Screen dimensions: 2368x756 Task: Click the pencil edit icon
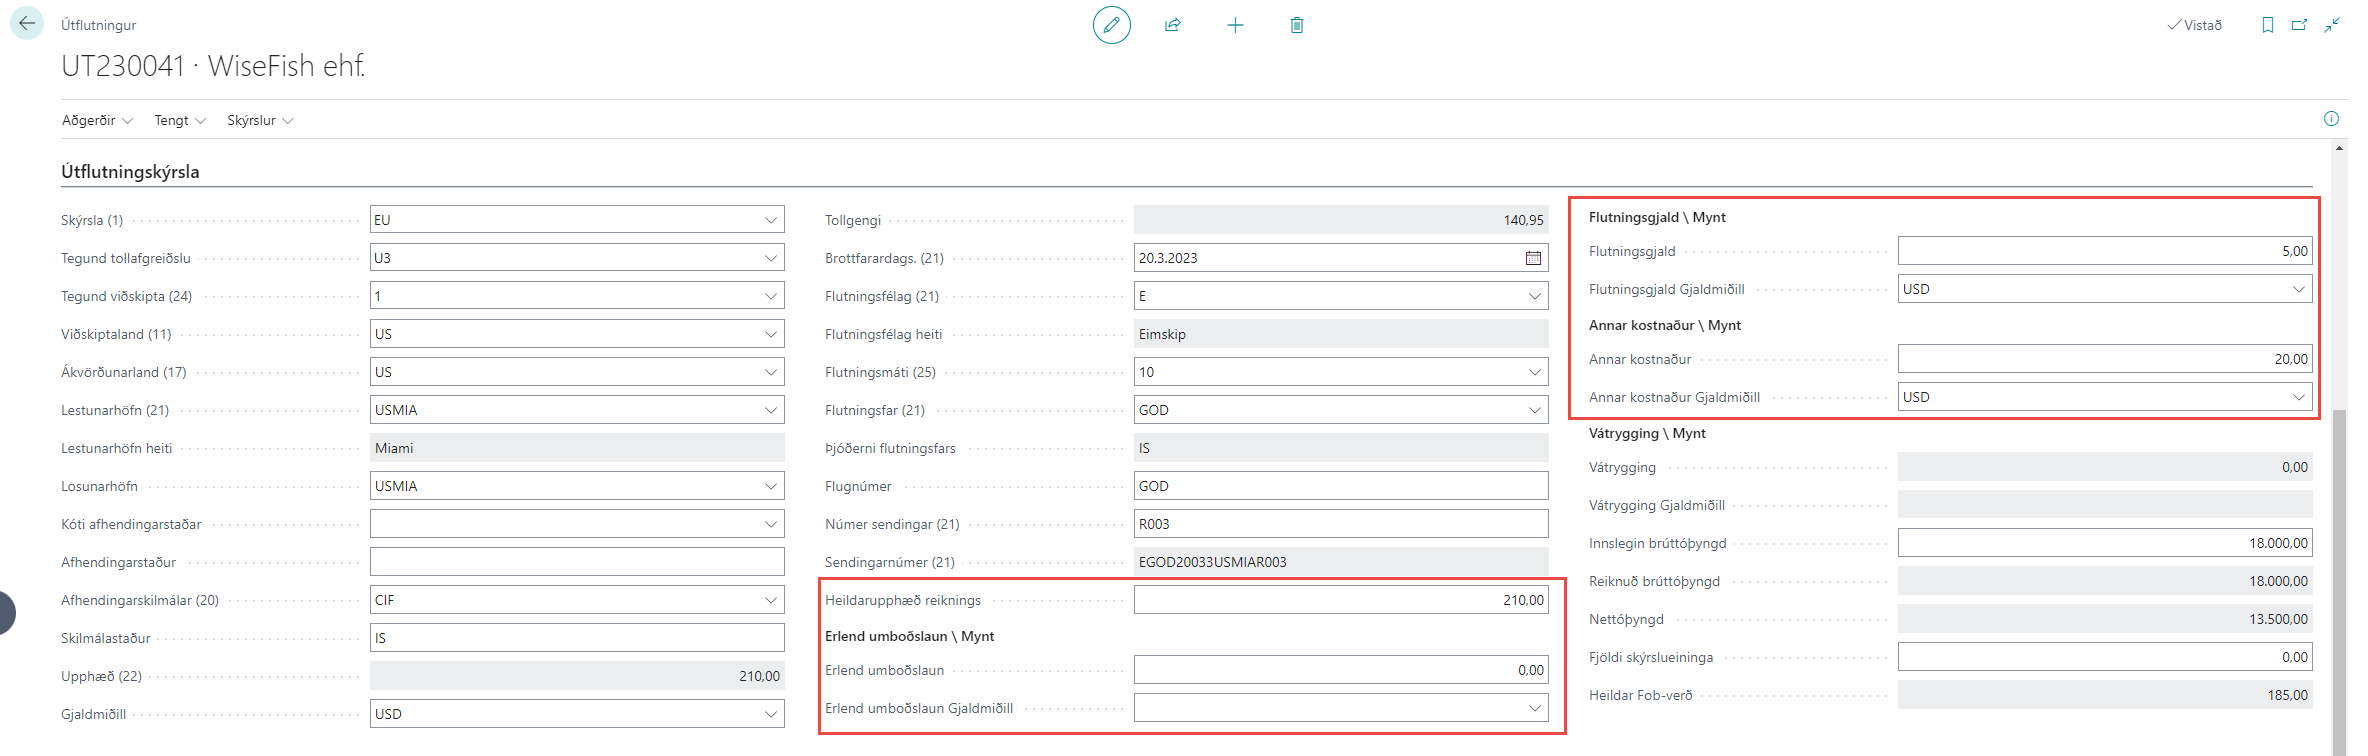[x=1111, y=25]
